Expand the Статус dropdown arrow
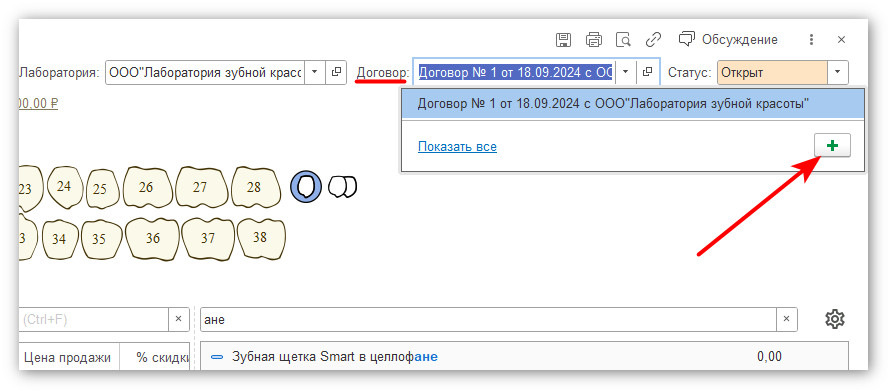 839,72
